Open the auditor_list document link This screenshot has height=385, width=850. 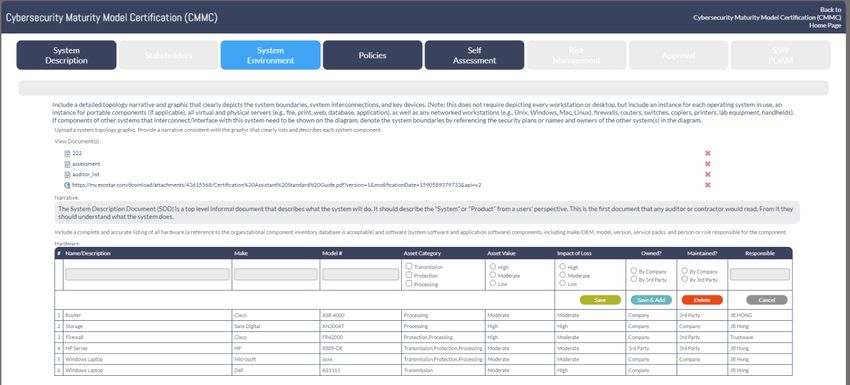click(x=86, y=175)
